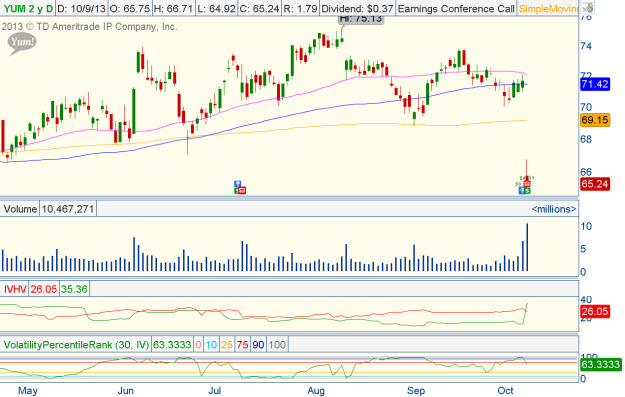625x397 pixels.
Task: Click the low price L: 64.92
Action: tap(217, 8)
